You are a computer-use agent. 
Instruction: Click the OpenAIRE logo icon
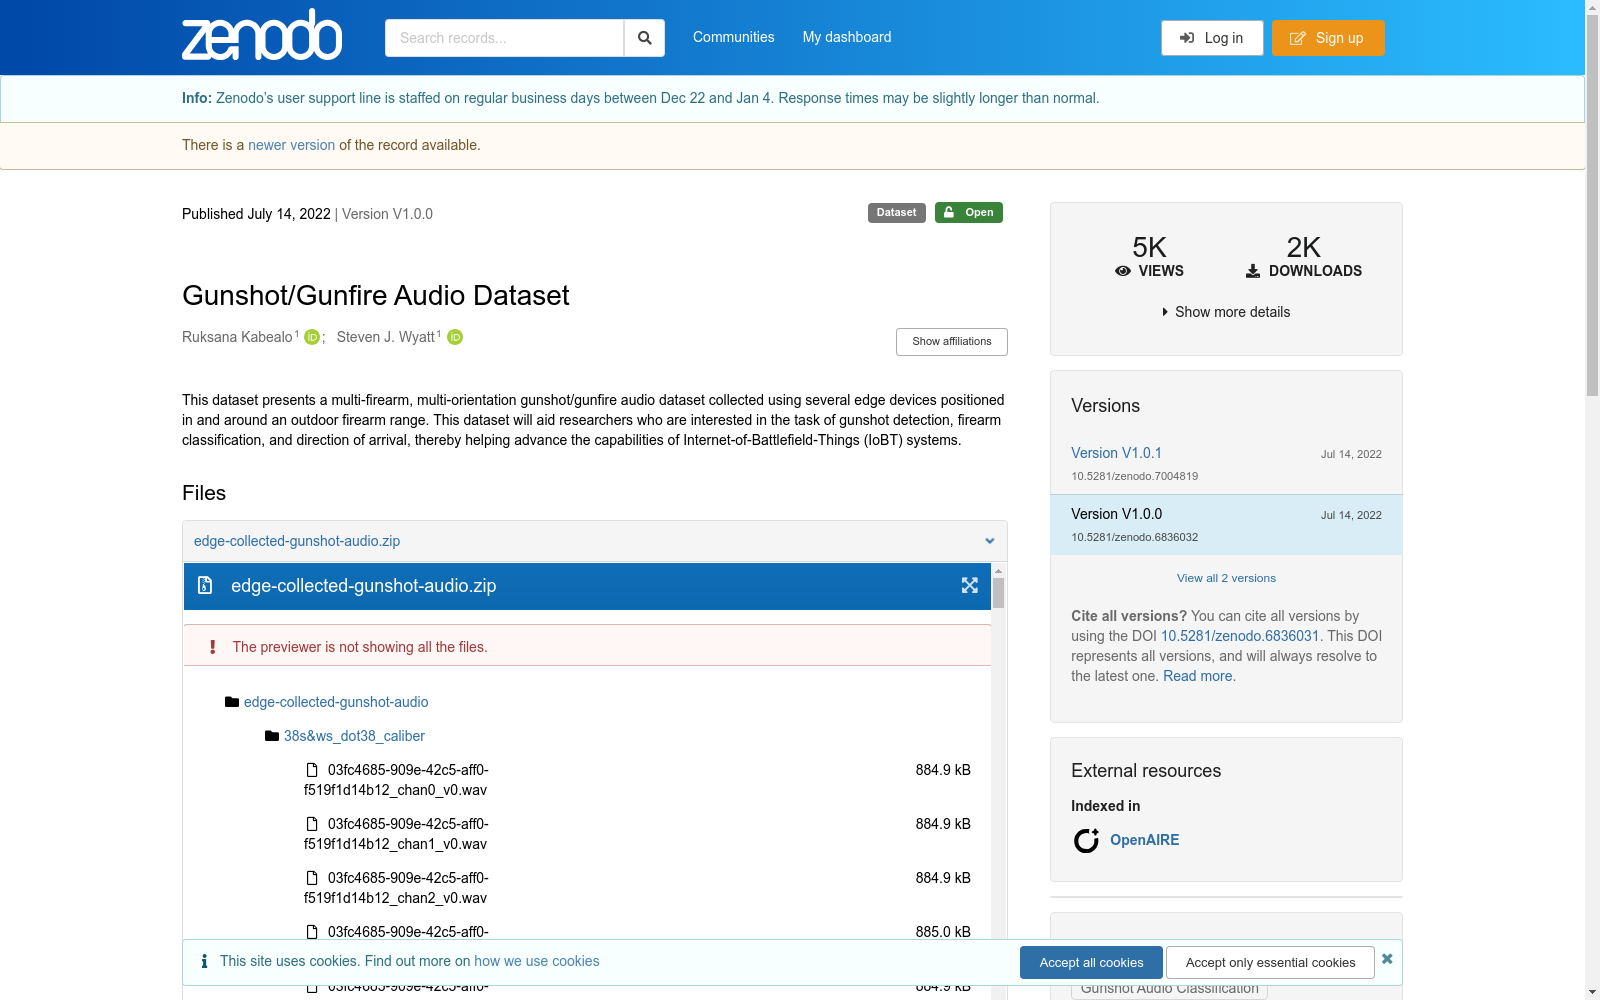pyautogui.click(x=1086, y=840)
